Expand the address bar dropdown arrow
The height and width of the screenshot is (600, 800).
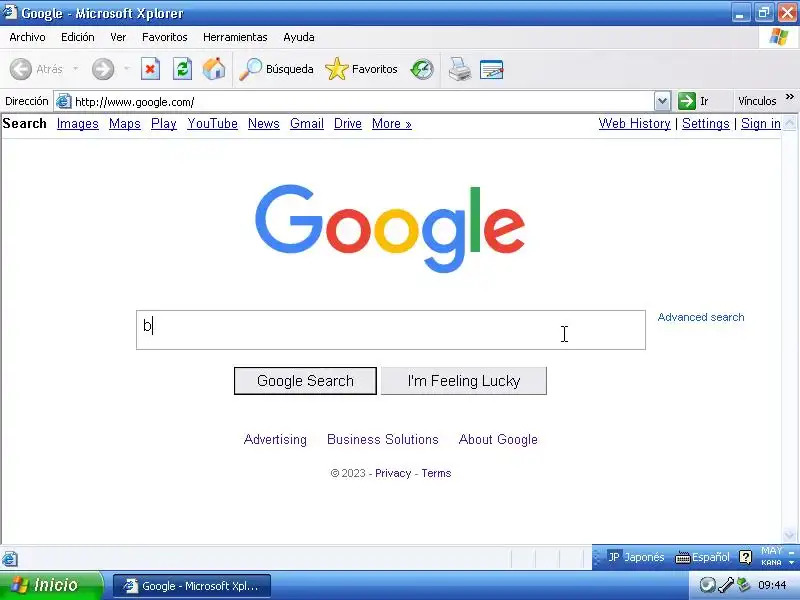662,101
